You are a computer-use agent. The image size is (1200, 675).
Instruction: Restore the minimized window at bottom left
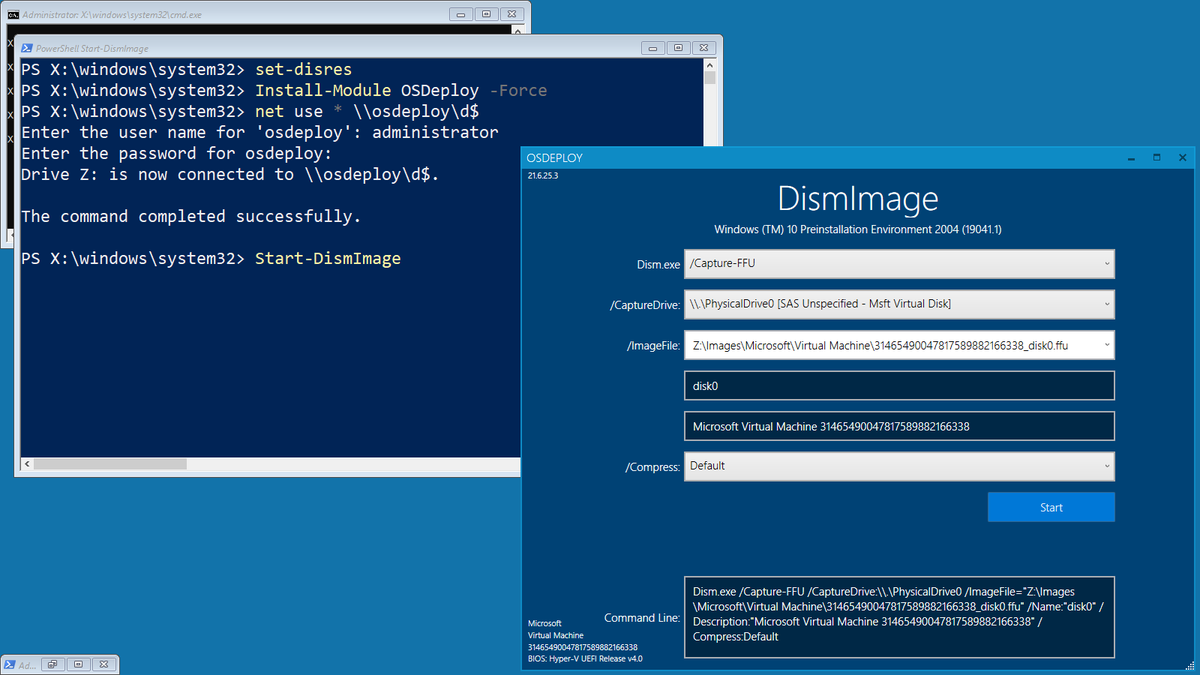[52, 664]
